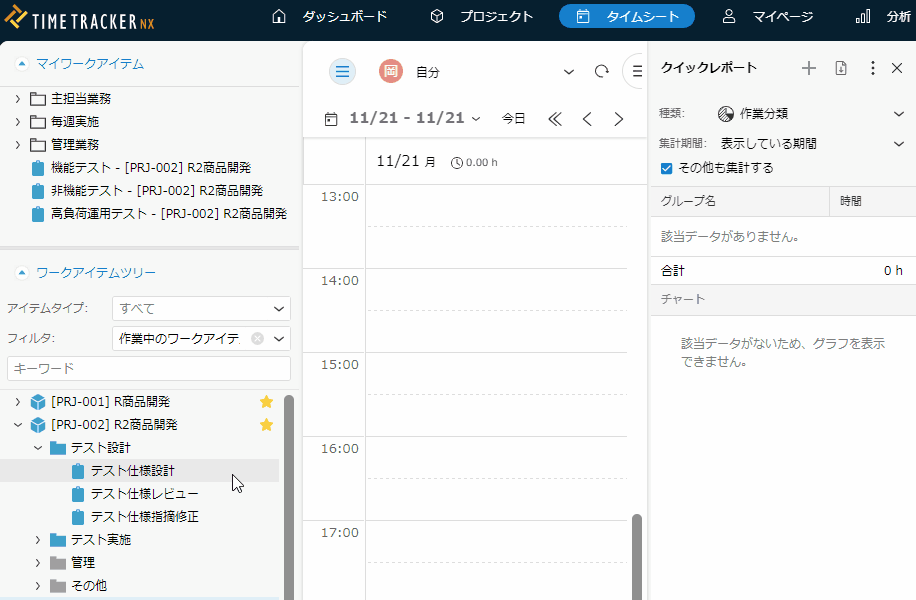Screen dimensions: 916x600
Task: Open the ダッシュボード menu
Action: pos(330,16)
